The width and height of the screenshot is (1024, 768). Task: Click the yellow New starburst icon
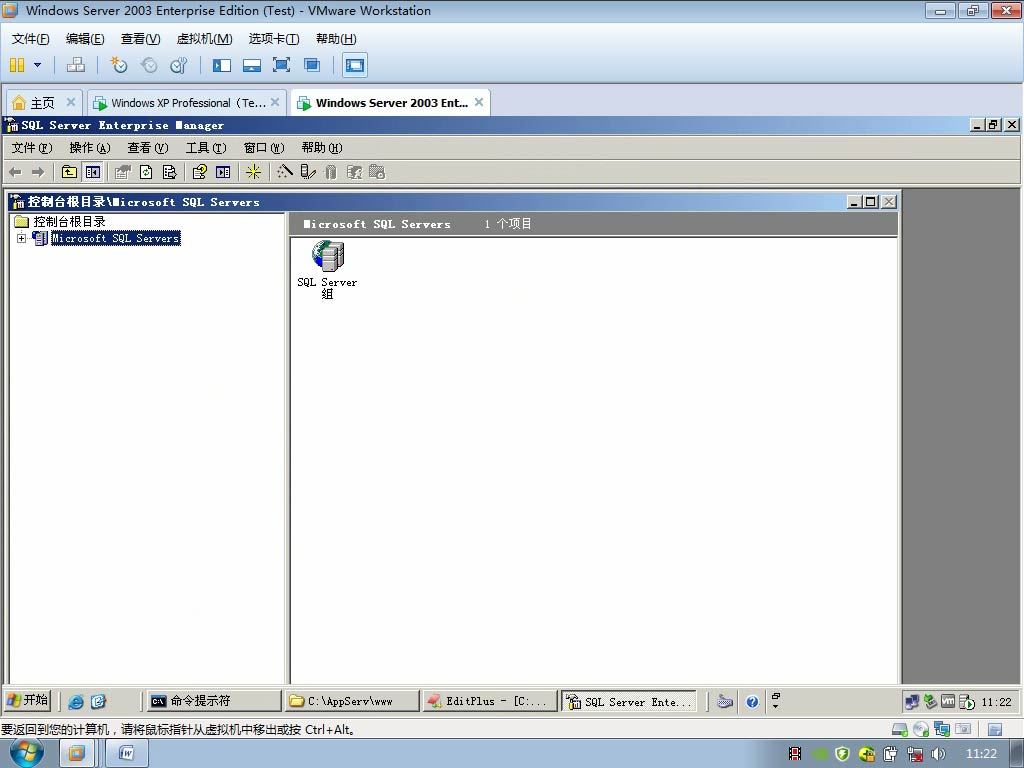(253, 172)
